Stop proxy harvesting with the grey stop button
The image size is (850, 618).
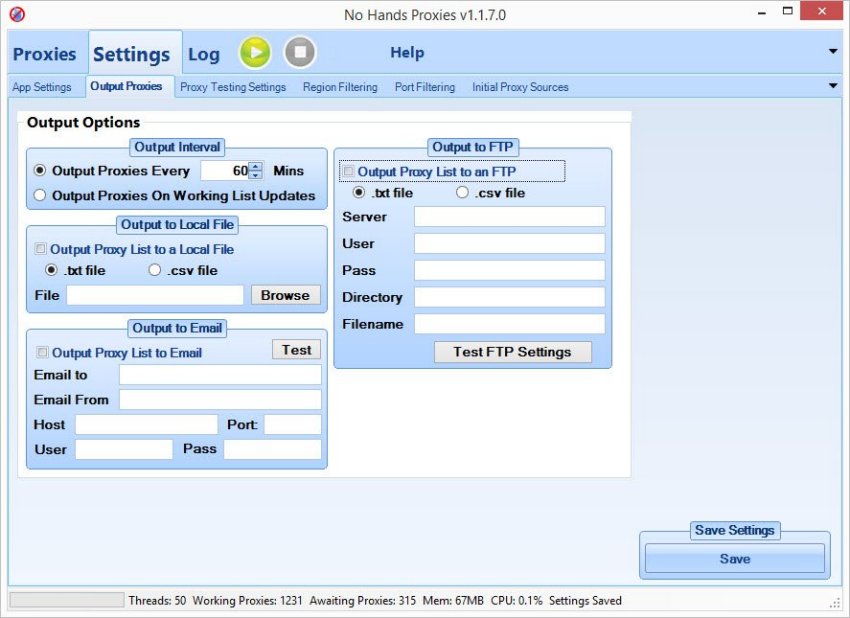coord(300,53)
